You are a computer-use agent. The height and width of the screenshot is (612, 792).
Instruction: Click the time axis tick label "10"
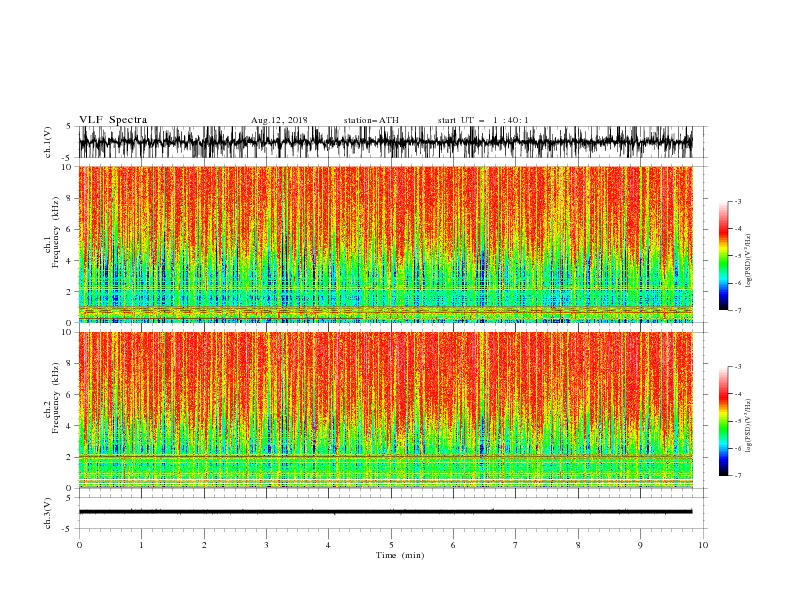pos(703,545)
